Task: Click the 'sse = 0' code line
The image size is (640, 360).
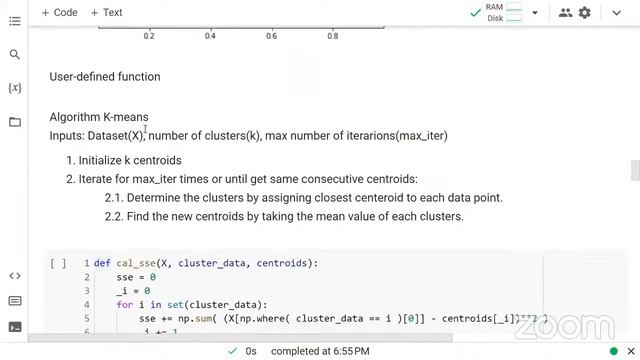Action: 136,277
